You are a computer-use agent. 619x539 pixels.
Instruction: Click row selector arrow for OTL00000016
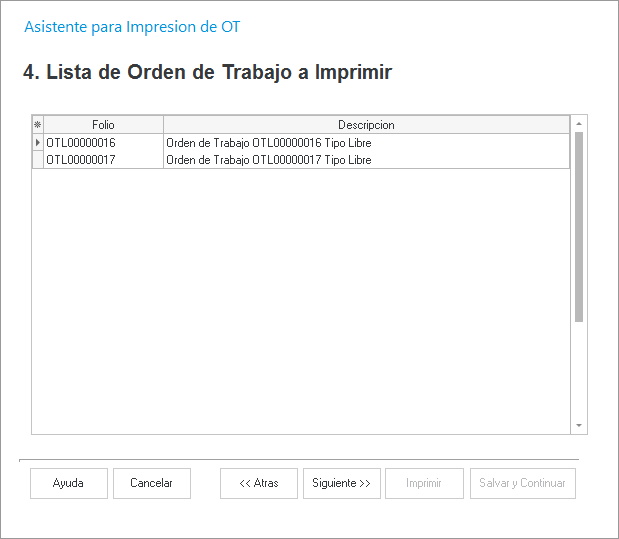point(38,143)
